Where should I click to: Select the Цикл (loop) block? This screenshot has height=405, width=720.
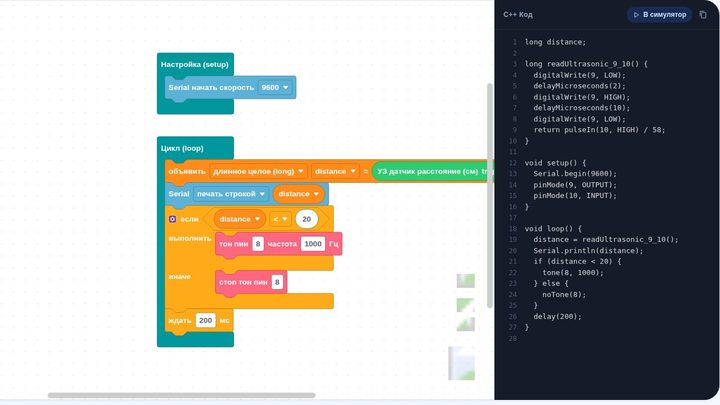click(x=182, y=148)
